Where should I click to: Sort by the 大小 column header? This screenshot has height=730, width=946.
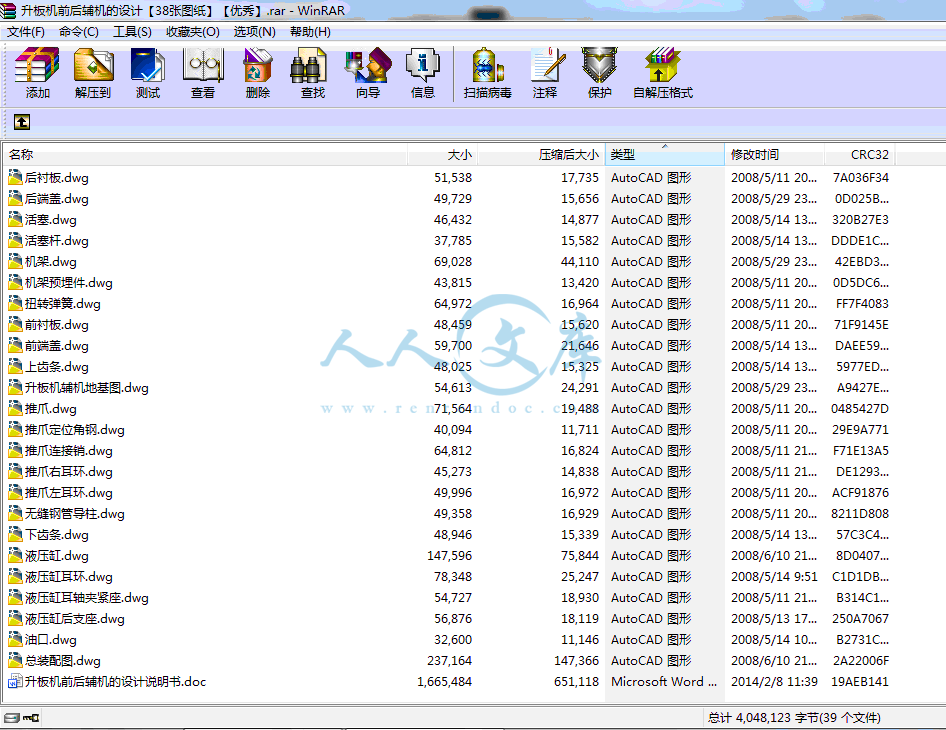442,154
